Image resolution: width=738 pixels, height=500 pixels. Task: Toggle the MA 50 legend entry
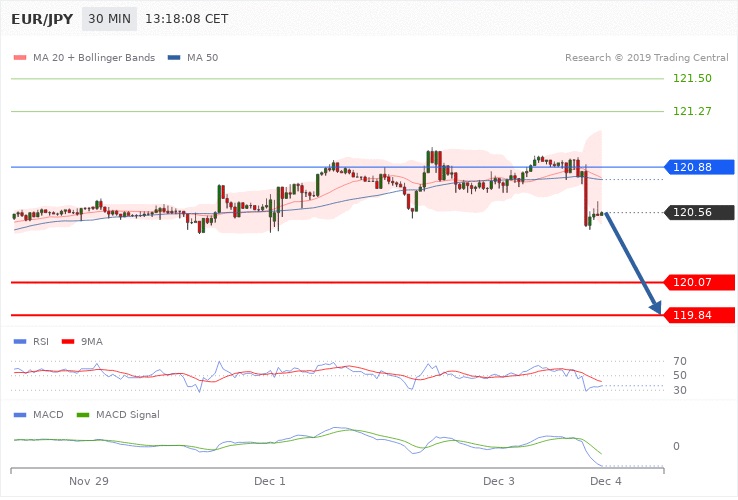194,58
